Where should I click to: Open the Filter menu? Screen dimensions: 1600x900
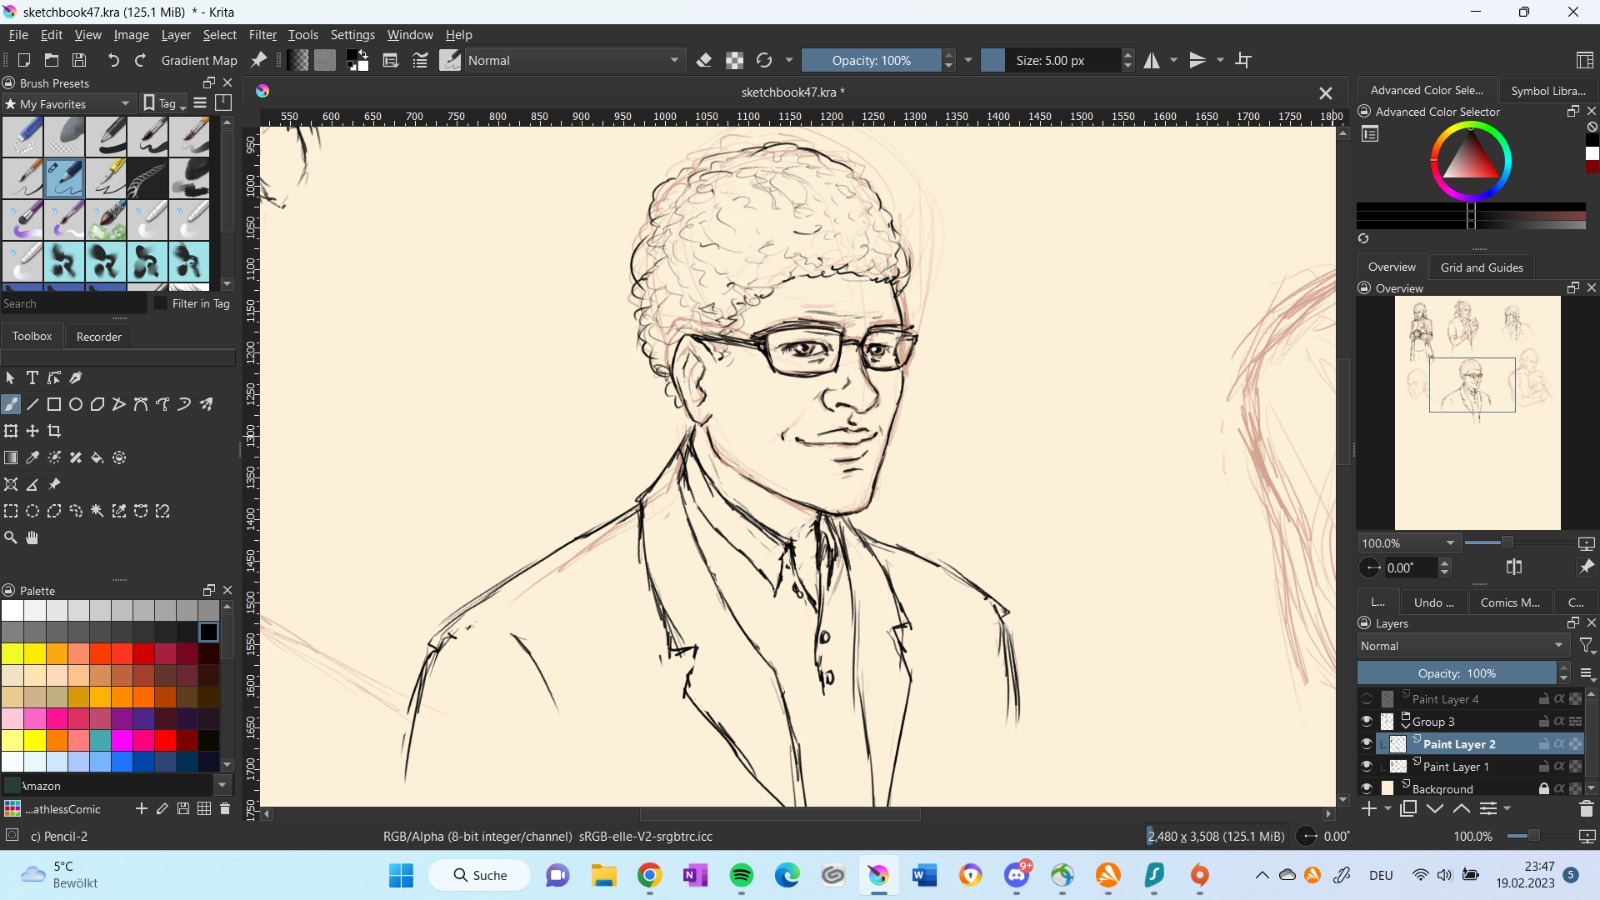pos(262,35)
